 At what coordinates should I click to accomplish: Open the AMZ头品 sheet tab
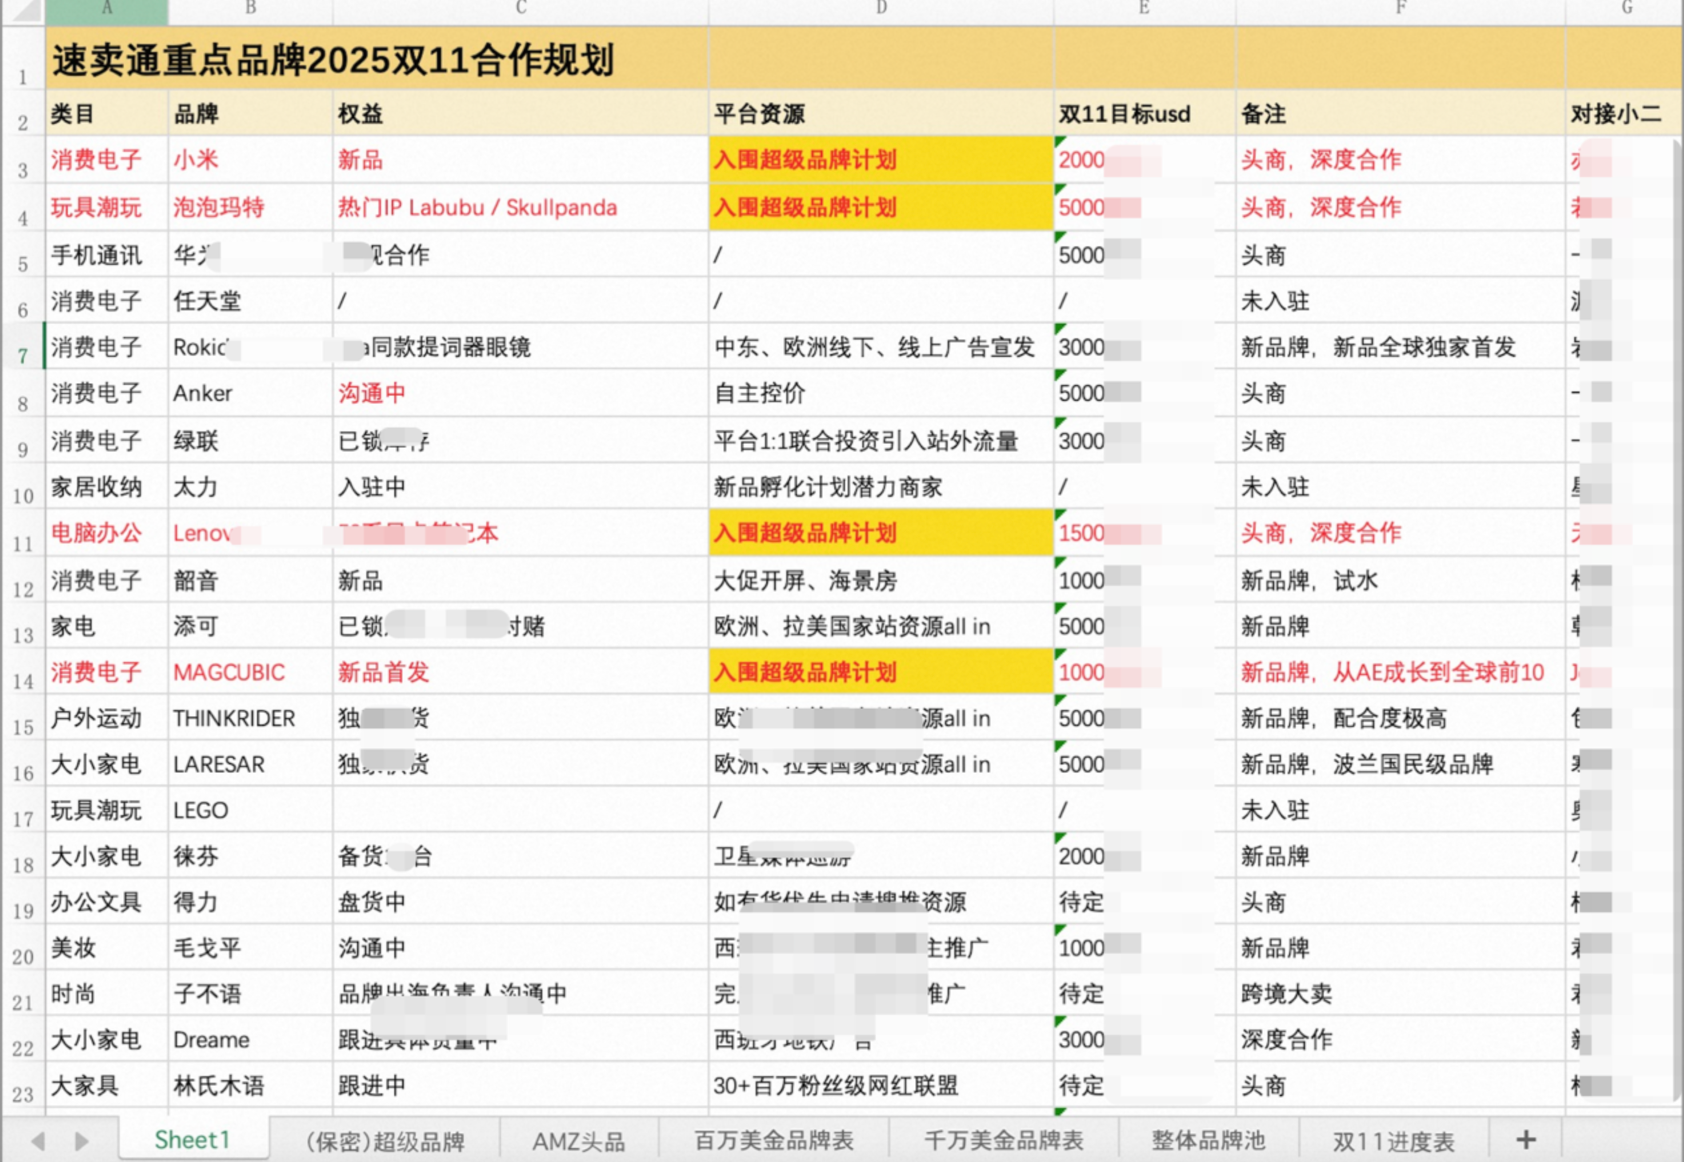tap(578, 1141)
